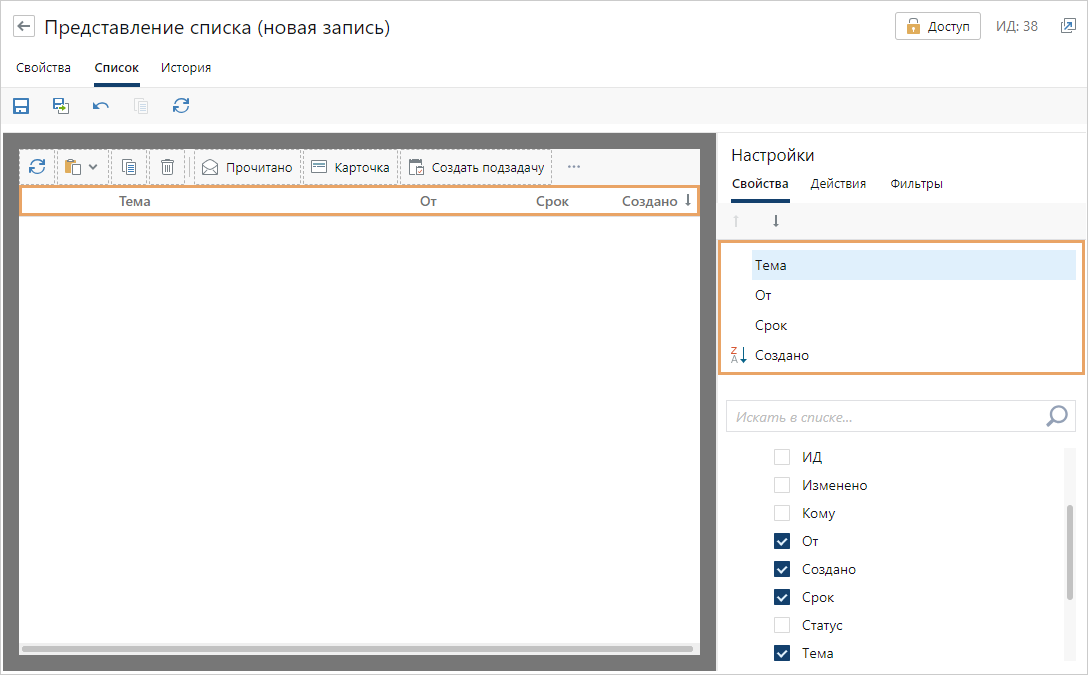Switch to the История tab

click(x=186, y=68)
